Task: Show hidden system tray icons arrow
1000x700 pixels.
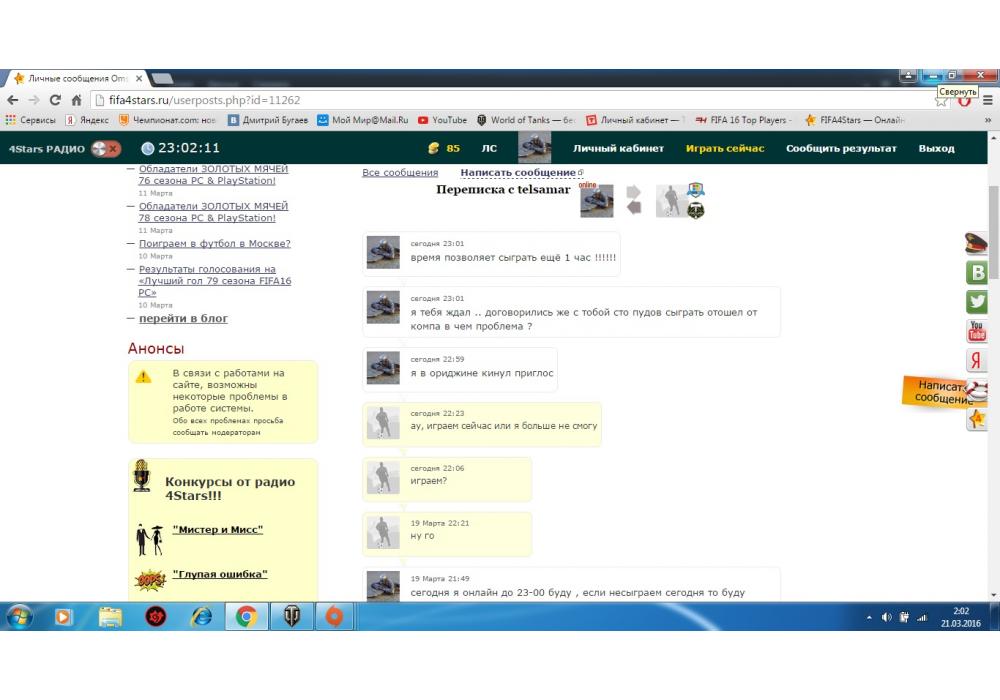Action: click(868, 618)
